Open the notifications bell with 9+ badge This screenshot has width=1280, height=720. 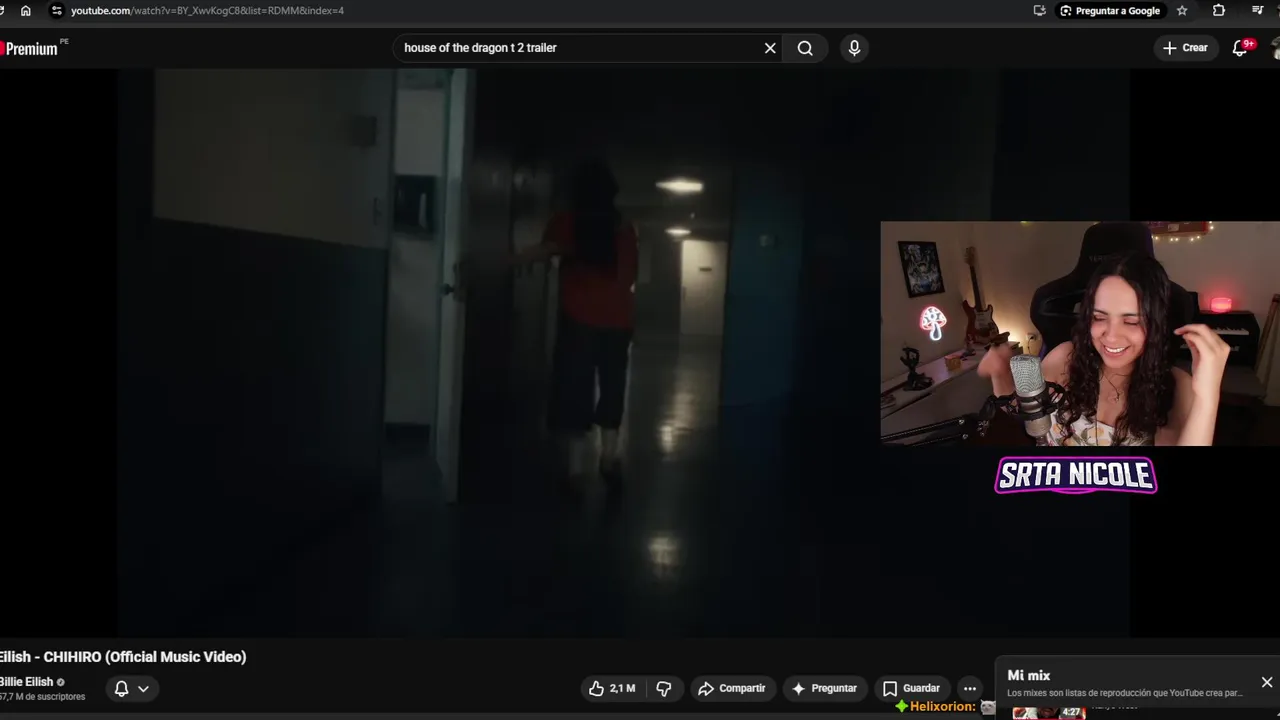tap(1240, 48)
